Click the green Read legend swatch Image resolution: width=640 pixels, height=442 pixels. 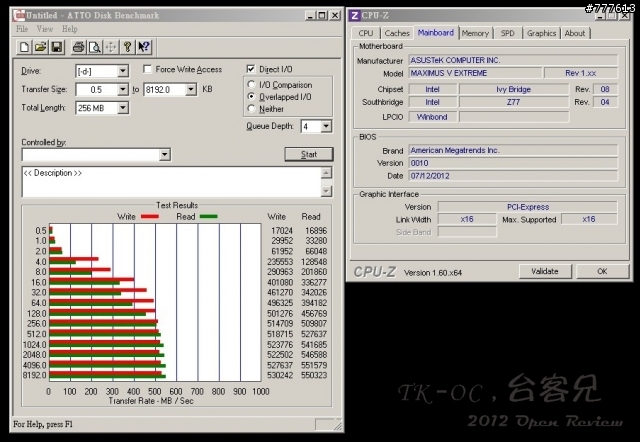coord(209,217)
